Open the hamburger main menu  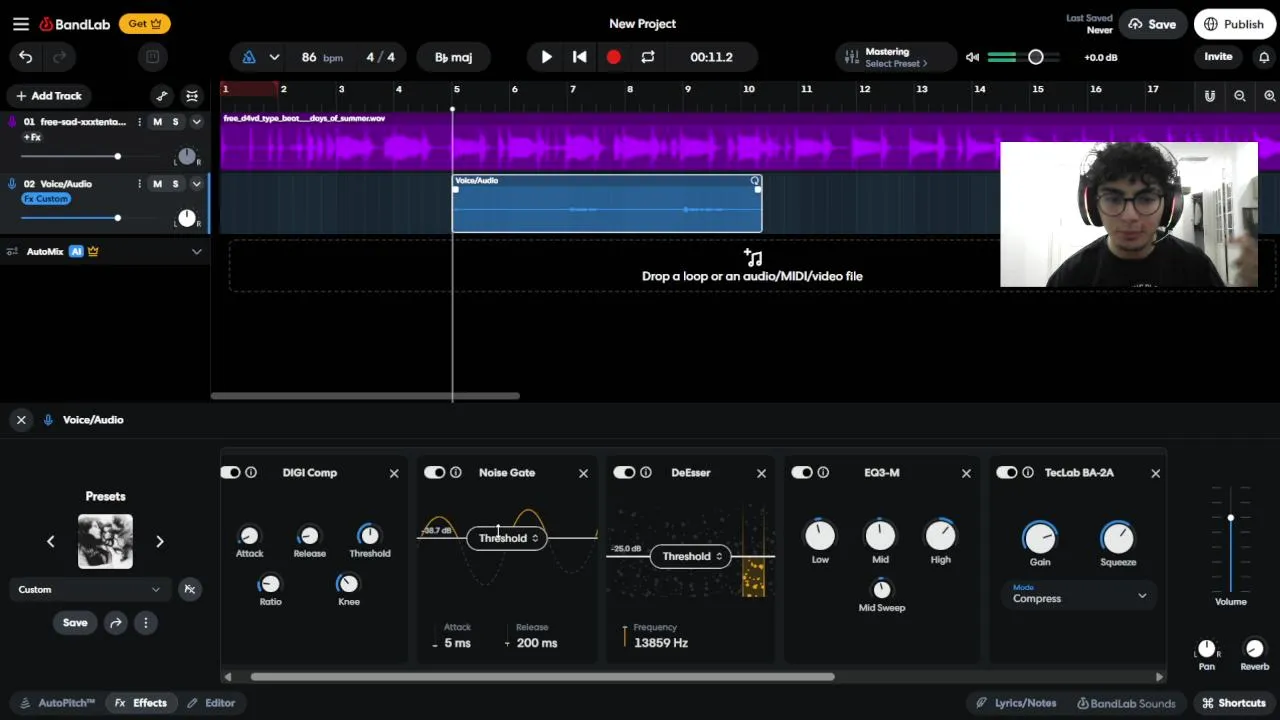[x=21, y=24]
